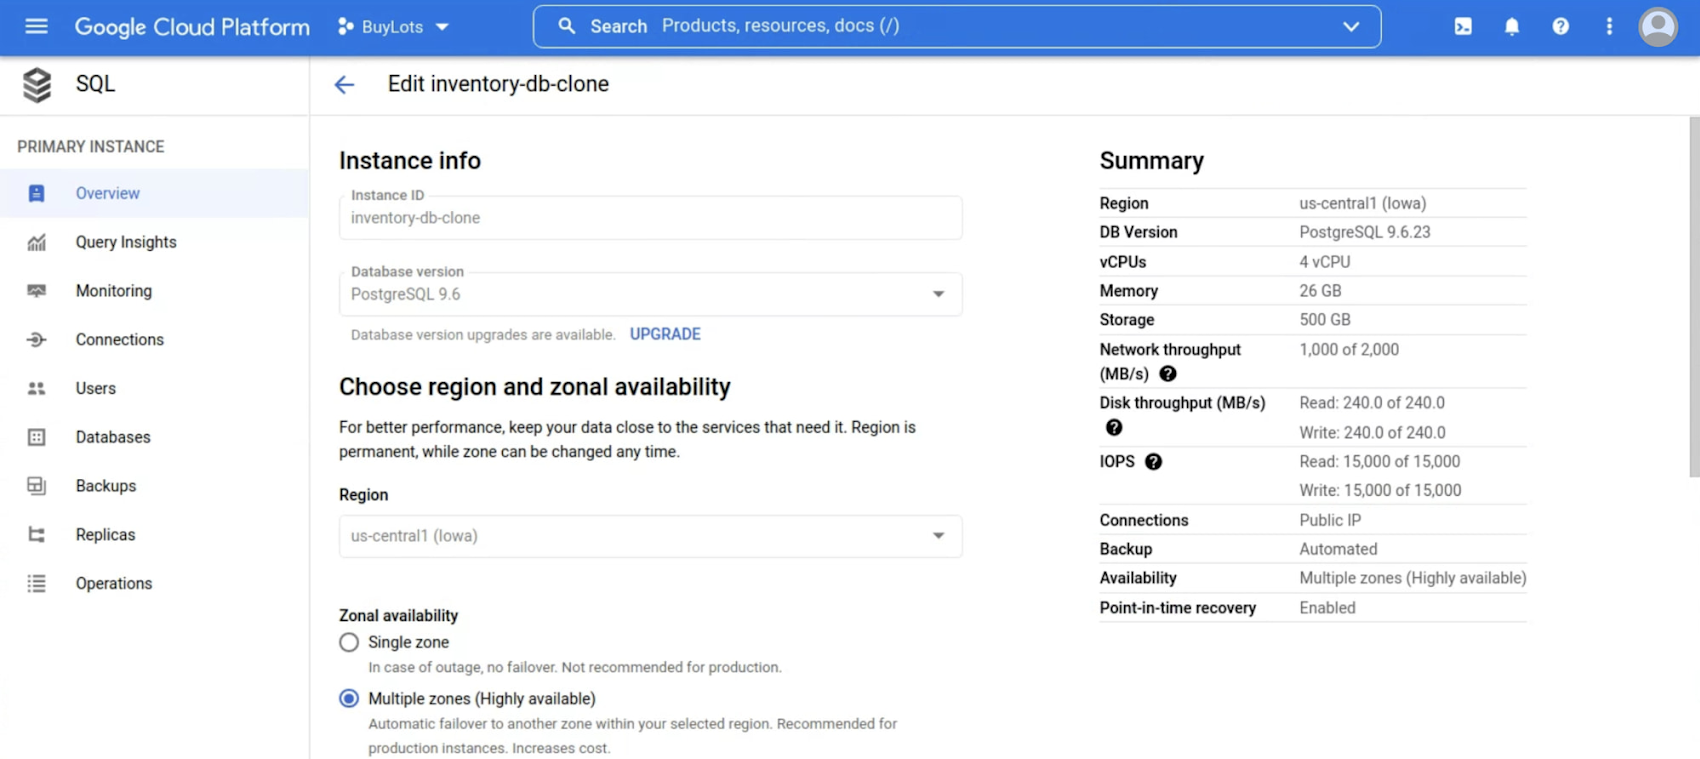1700x759 pixels.
Task: Open Database version dropdown
Action: coord(650,294)
